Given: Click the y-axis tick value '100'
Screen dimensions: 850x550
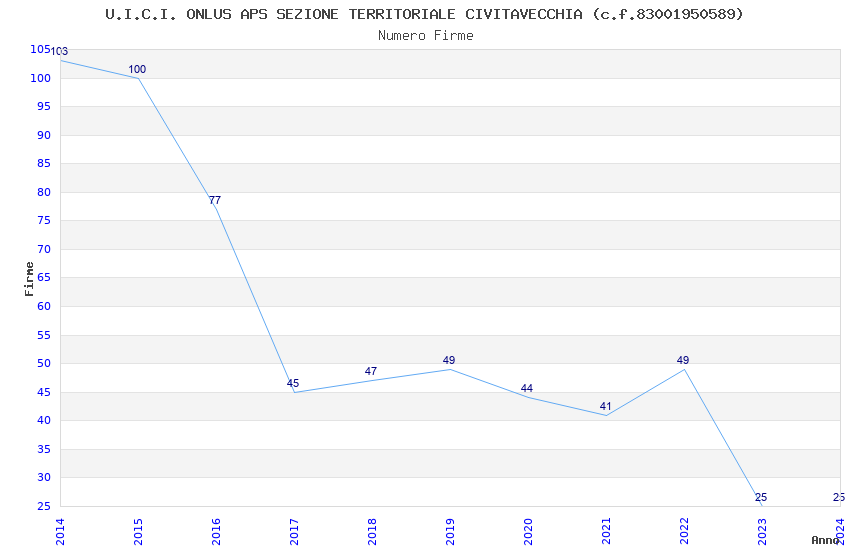Looking at the screenshot, I should point(40,79).
